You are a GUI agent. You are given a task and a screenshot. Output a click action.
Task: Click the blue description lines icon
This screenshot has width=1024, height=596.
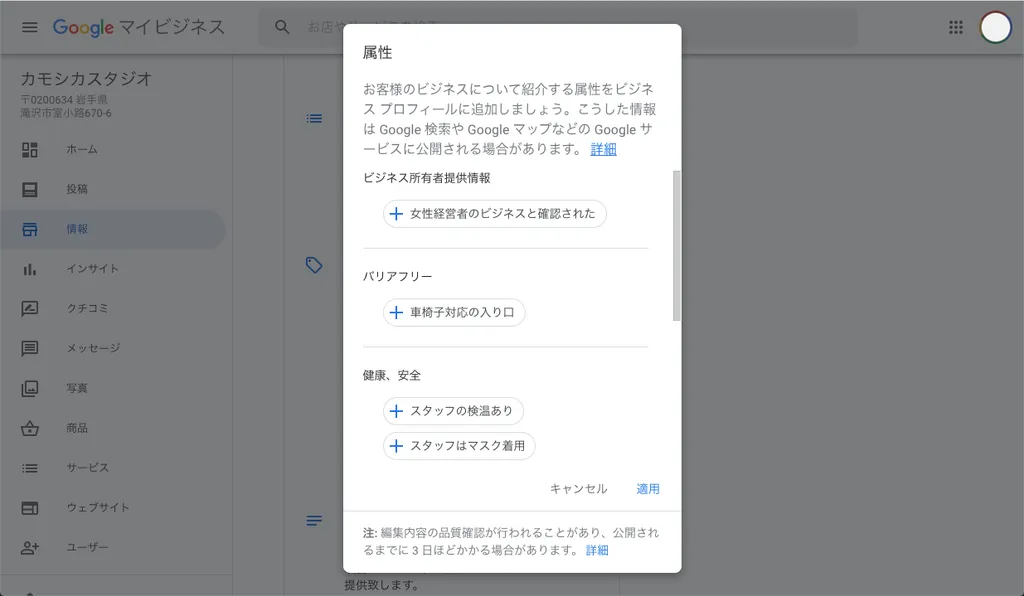pyautogui.click(x=314, y=520)
